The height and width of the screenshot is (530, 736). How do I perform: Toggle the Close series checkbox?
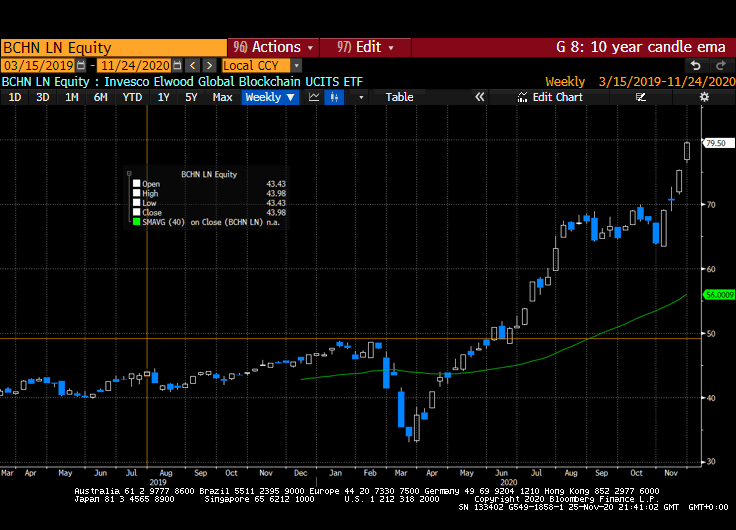[137, 212]
